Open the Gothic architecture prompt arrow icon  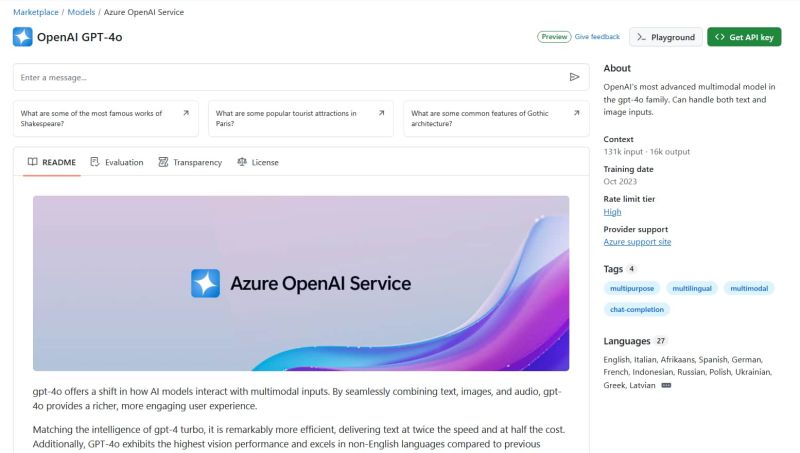(577, 113)
